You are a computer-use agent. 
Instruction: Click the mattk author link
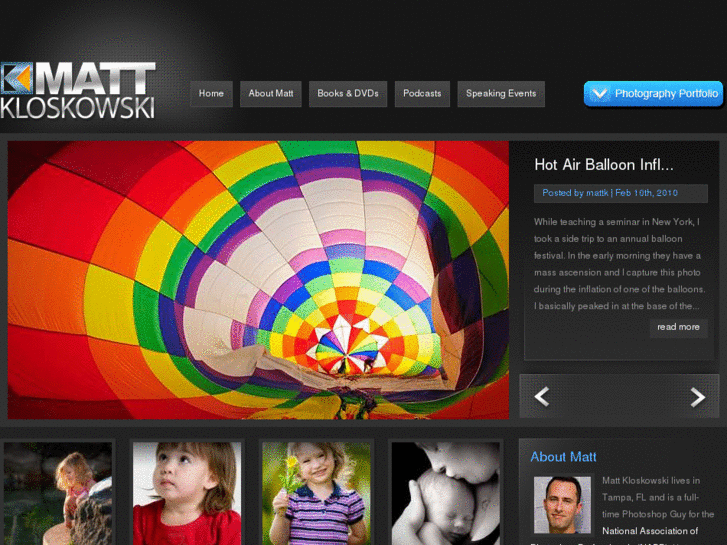pyautogui.click(x=597, y=193)
